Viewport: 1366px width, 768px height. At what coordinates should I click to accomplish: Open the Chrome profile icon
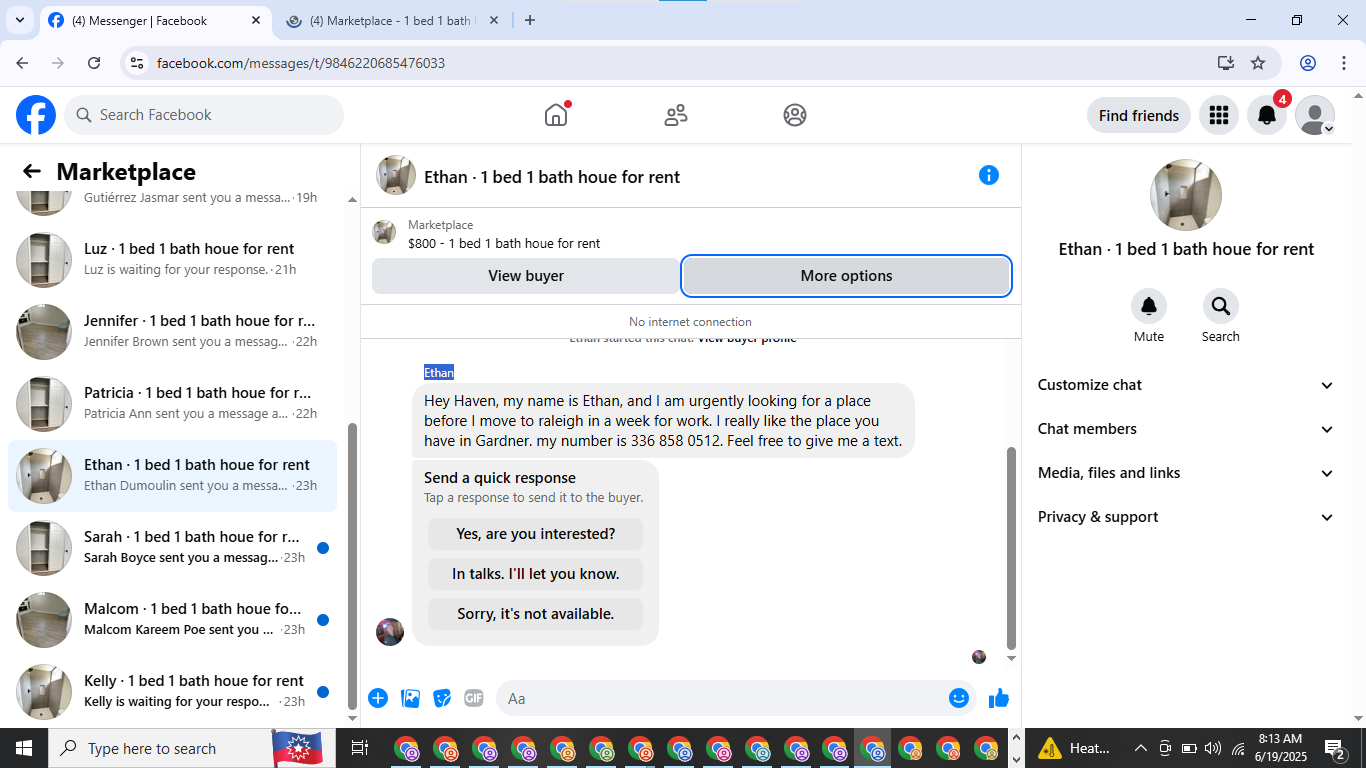(x=1308, y=63)
